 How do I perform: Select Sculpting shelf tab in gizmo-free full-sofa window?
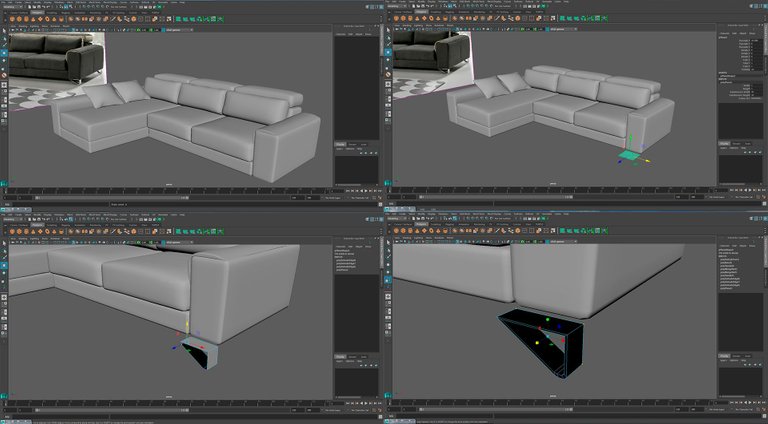tap(51, 13)
